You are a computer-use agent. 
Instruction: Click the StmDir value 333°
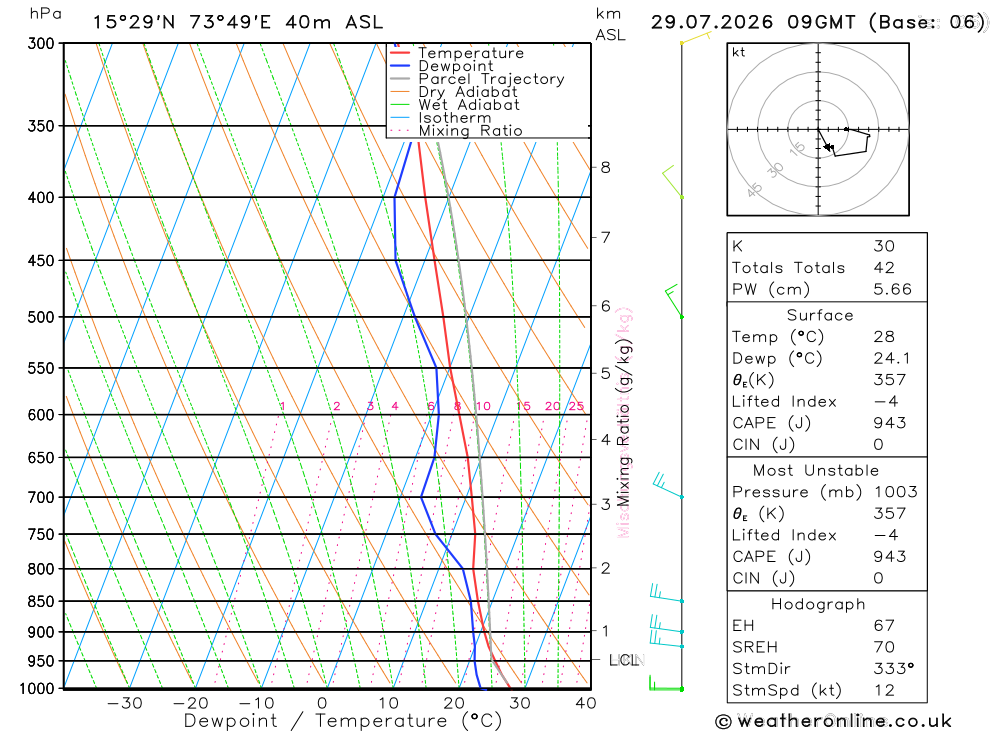pyautogui.click(x=893, y=669)
